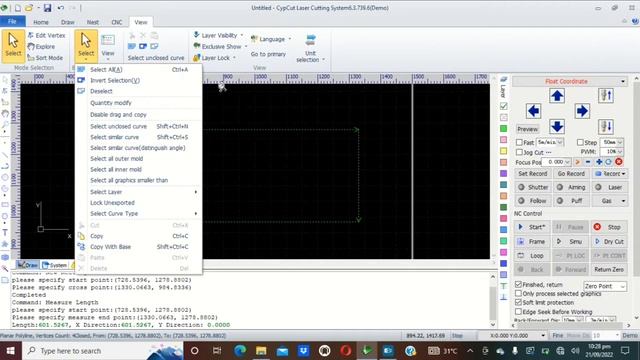Image resolution: width=640 pixels, height=360 pixels.
Task: Click the Dry Cut button
Action: pos(609,241)
